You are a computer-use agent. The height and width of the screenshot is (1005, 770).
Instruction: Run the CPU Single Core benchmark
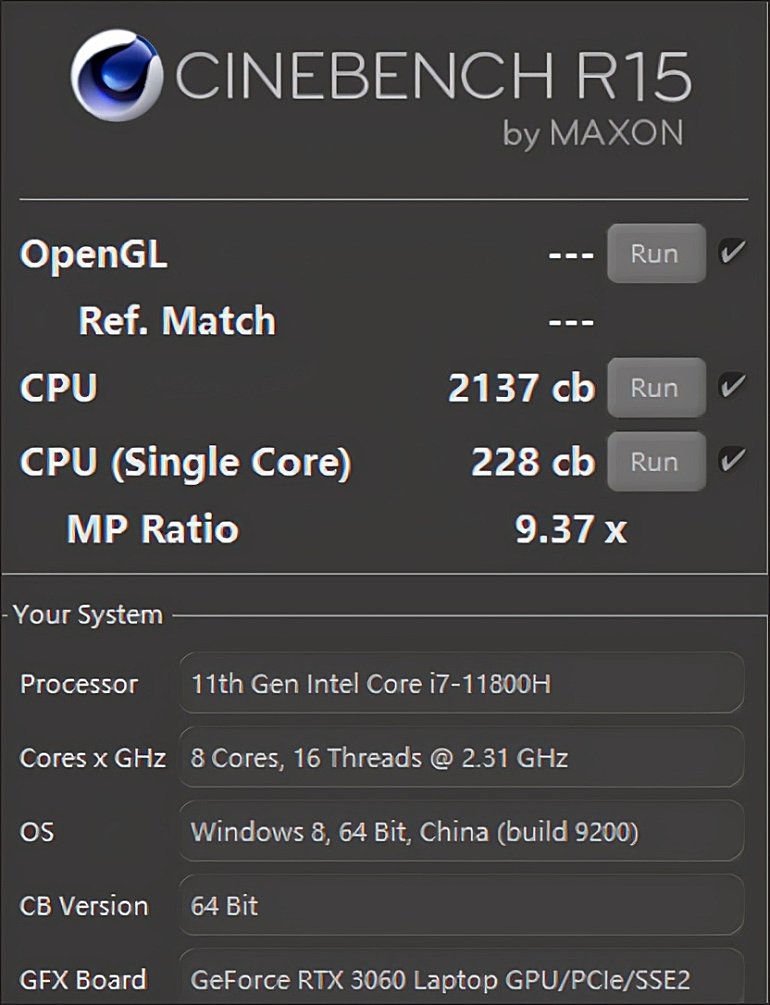(x=657, y=461)
